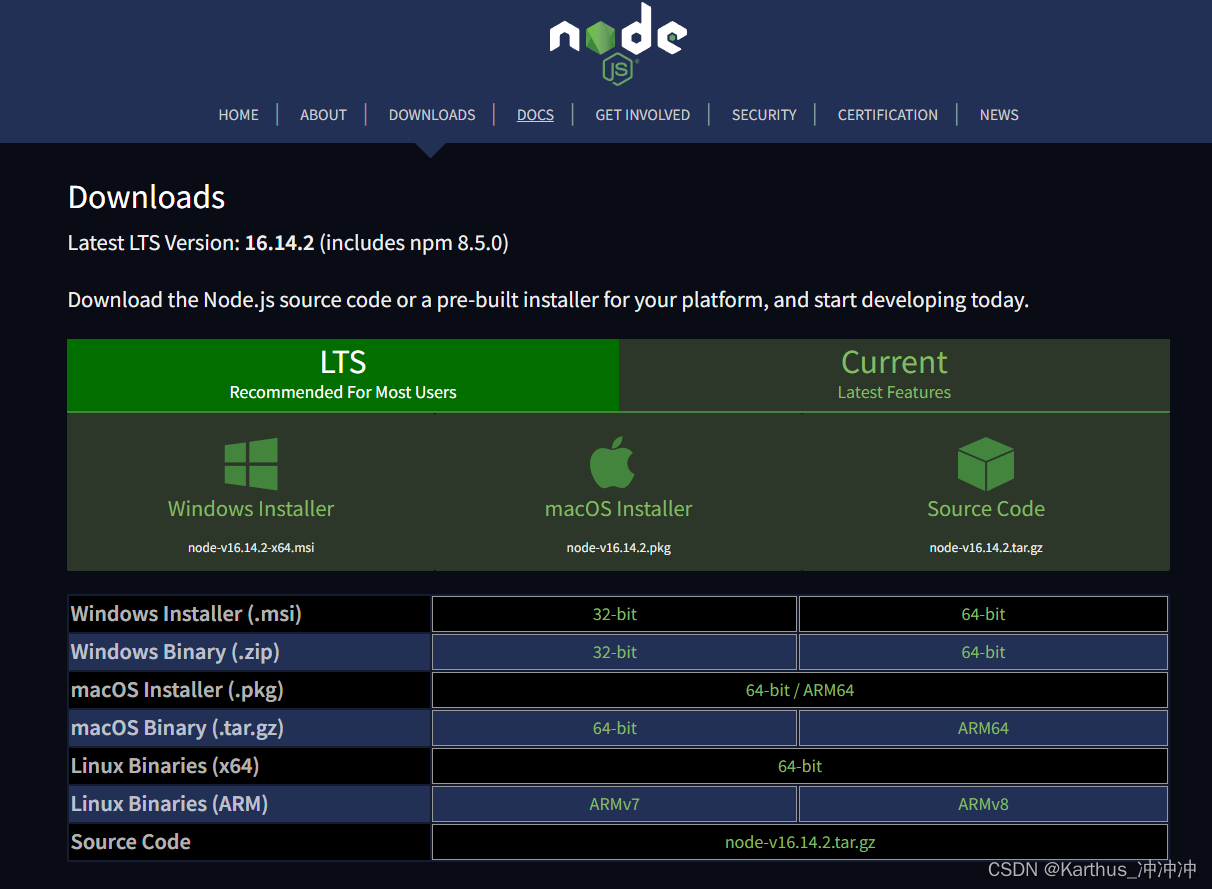Click the Windows Binary (.zip) row label

click(x=175, y=652)
